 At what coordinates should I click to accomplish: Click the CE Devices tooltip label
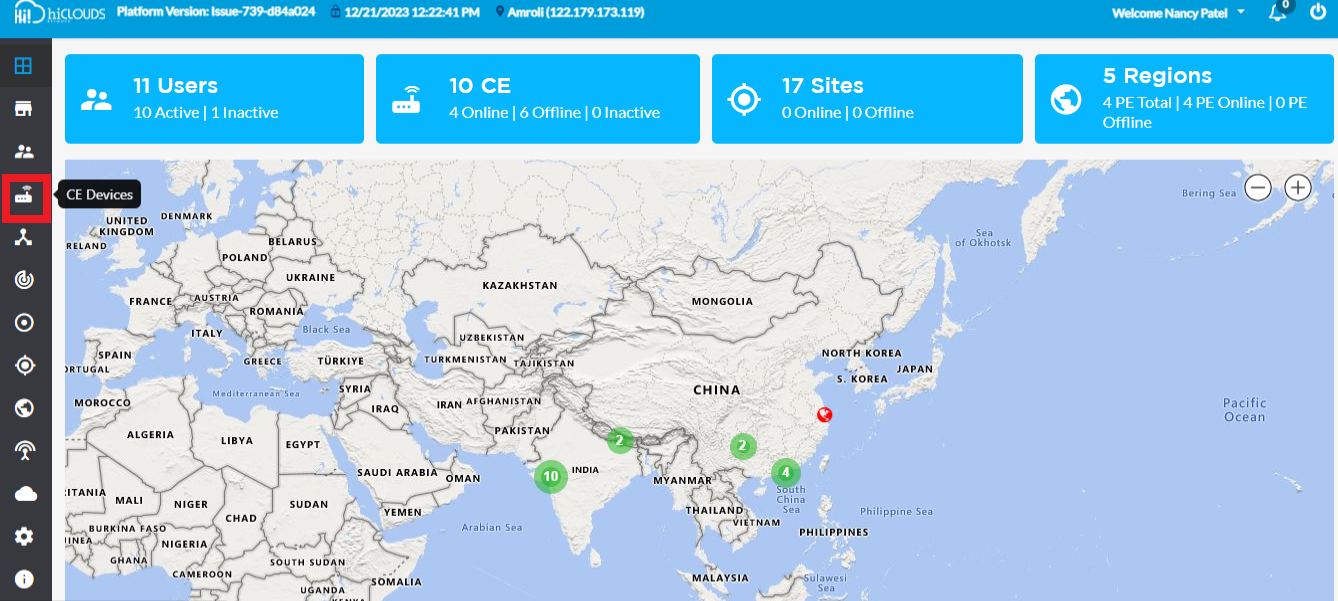coord(100,195)
